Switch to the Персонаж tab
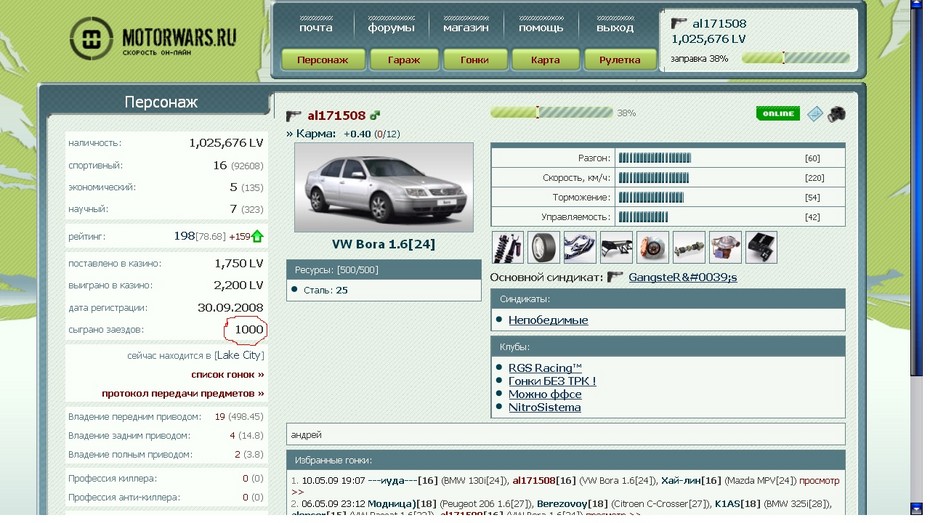 pyautogui.click(x=323, y=60)
